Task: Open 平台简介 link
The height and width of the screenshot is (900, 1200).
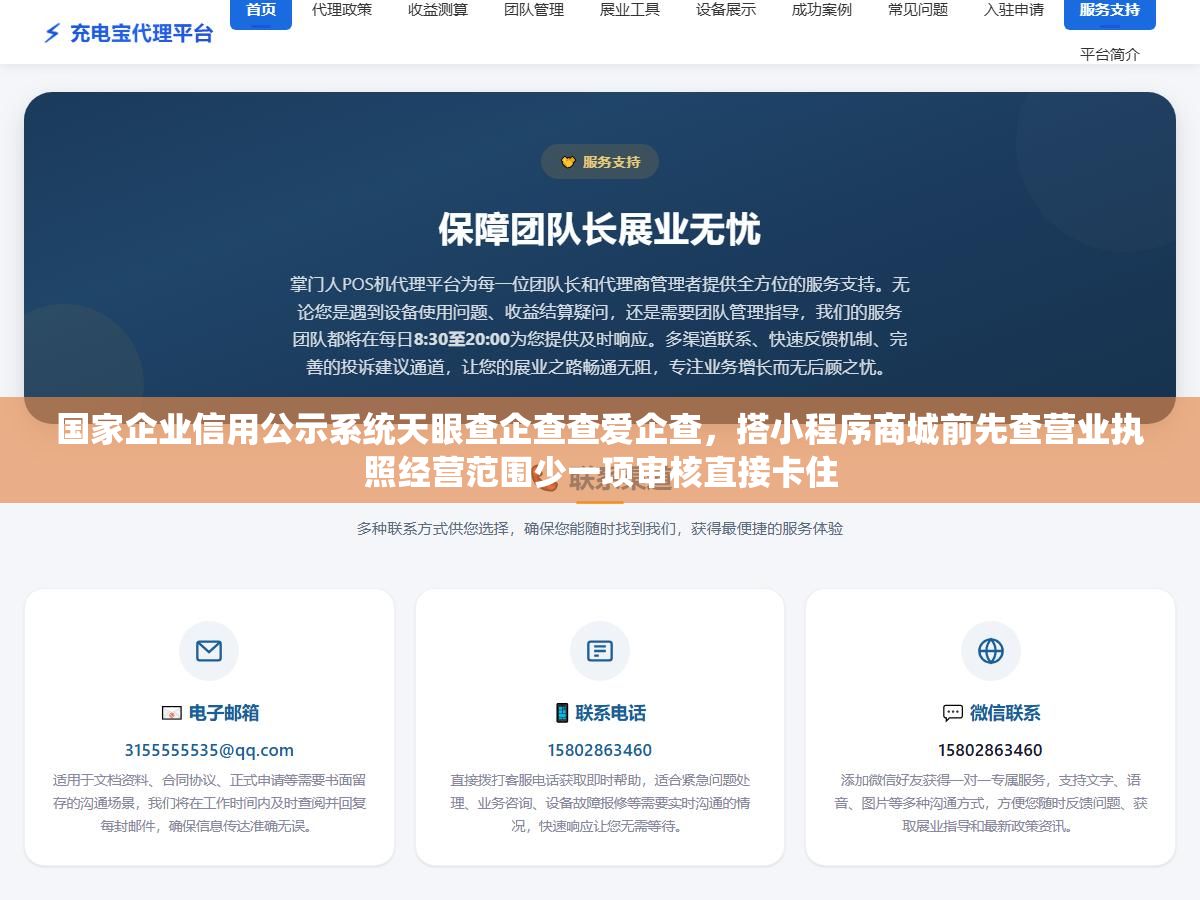Action: (x=1110, y=54)
